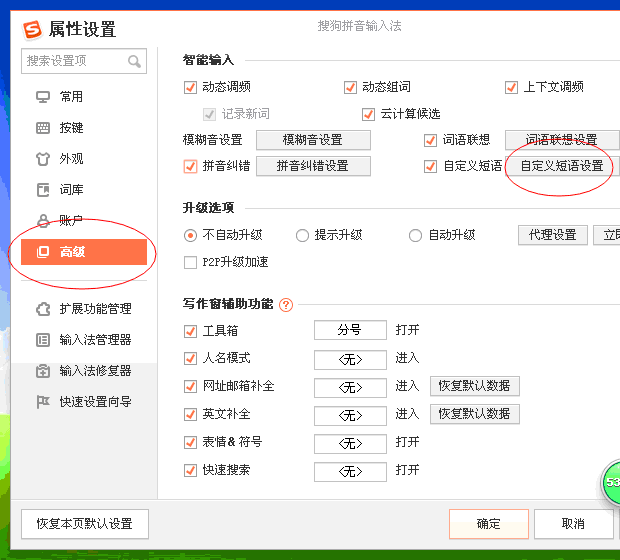Click the 搜索设置项 search field
This screenshot has width=620, height=560.
[x=84, y=61]
